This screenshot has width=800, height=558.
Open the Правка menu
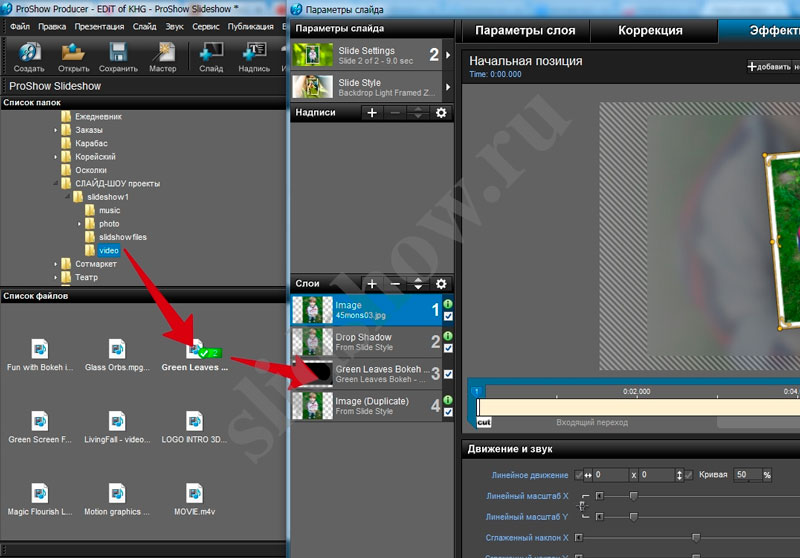click(x=52, y=27)
